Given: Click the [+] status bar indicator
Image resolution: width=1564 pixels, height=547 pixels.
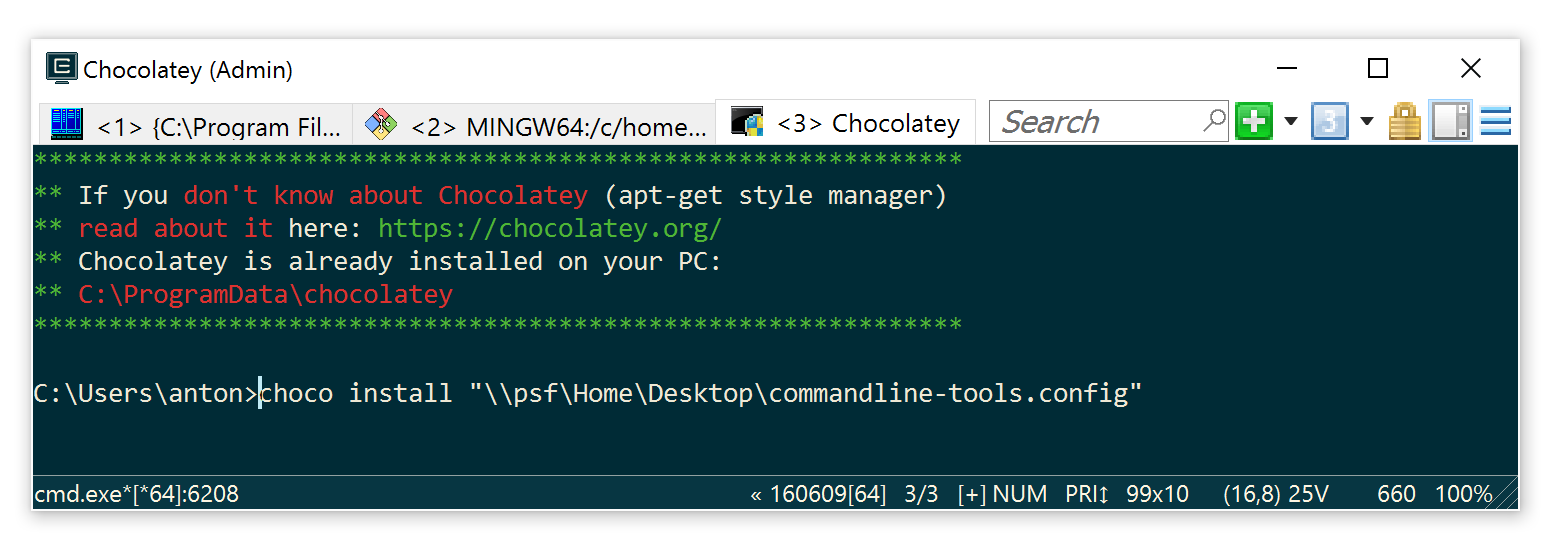Looking at the screenshot, I should click(972, 494).
